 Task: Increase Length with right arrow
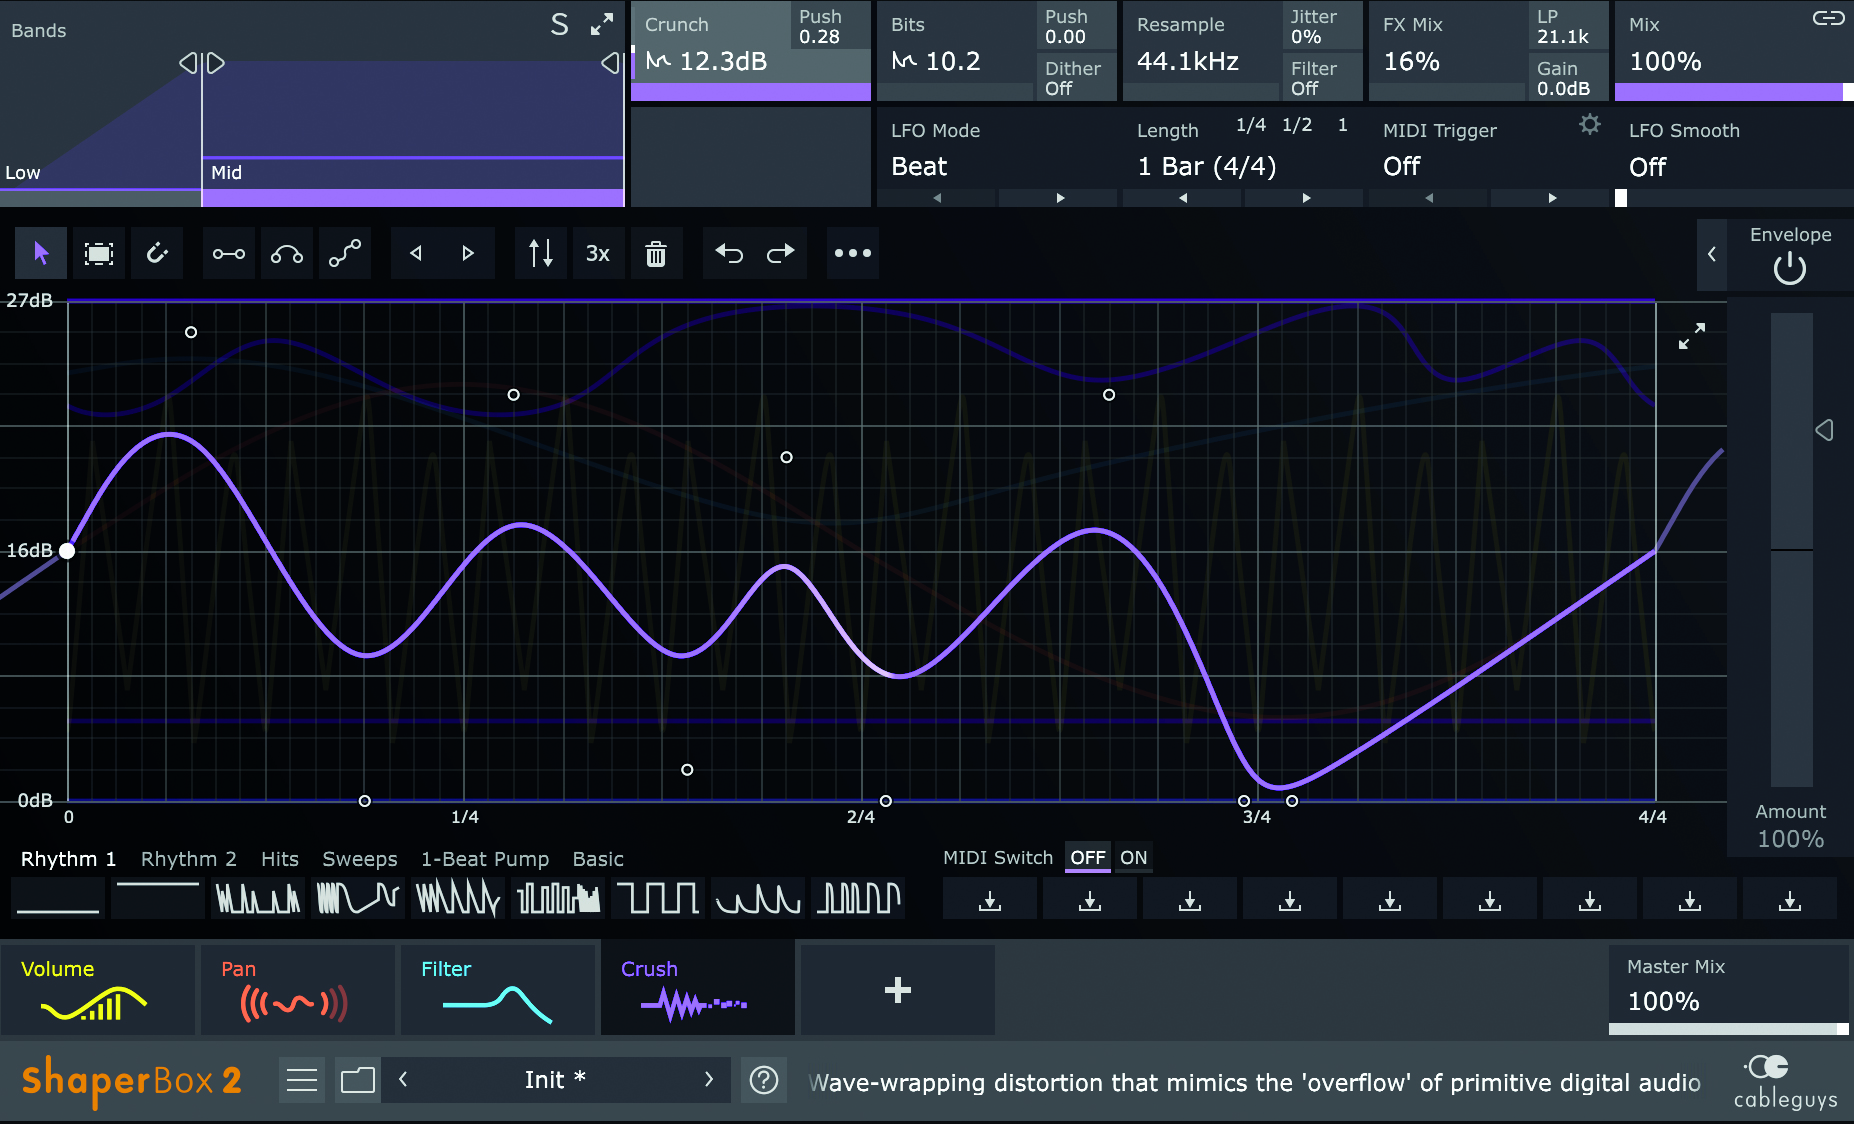pyautogui.click(x=1306, y=198)
